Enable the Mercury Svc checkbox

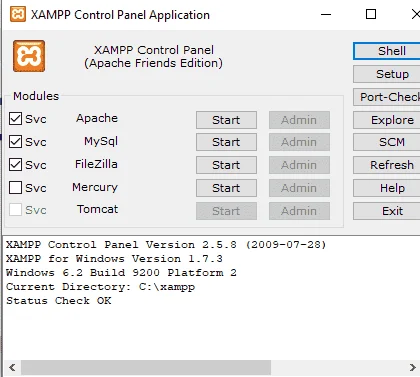click(15, 188)
